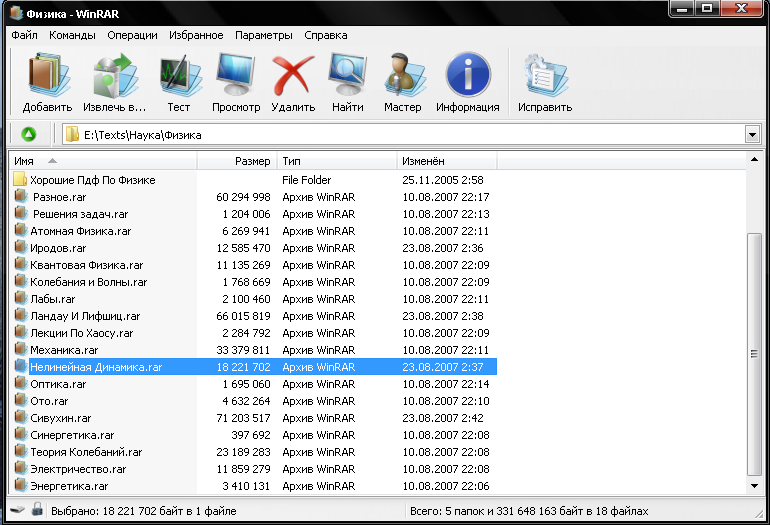Open the Параметры menu
Viewport: 770px width, 525px height.
coord(264,35)
